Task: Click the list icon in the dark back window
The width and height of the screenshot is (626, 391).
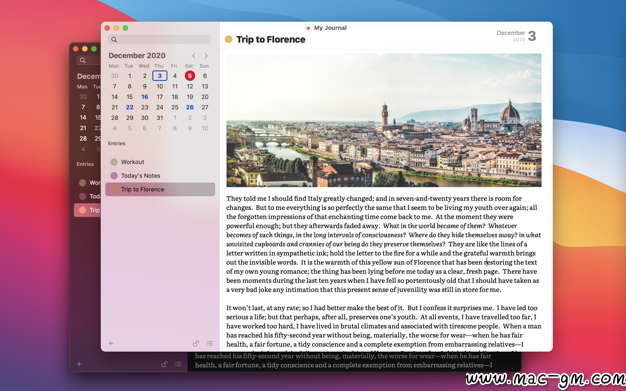Action: click(178, 364)
